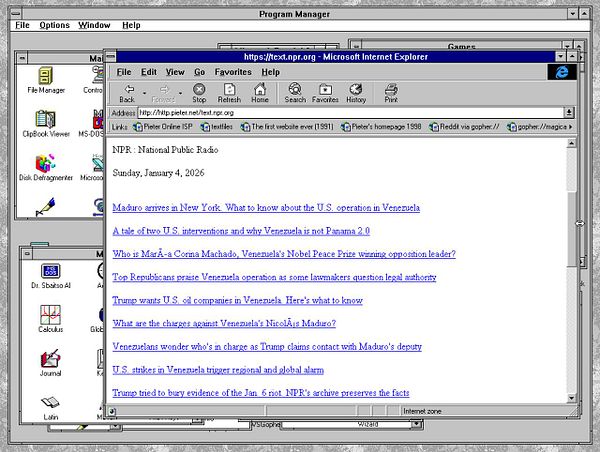Print the page with Print button

point(391,93)
